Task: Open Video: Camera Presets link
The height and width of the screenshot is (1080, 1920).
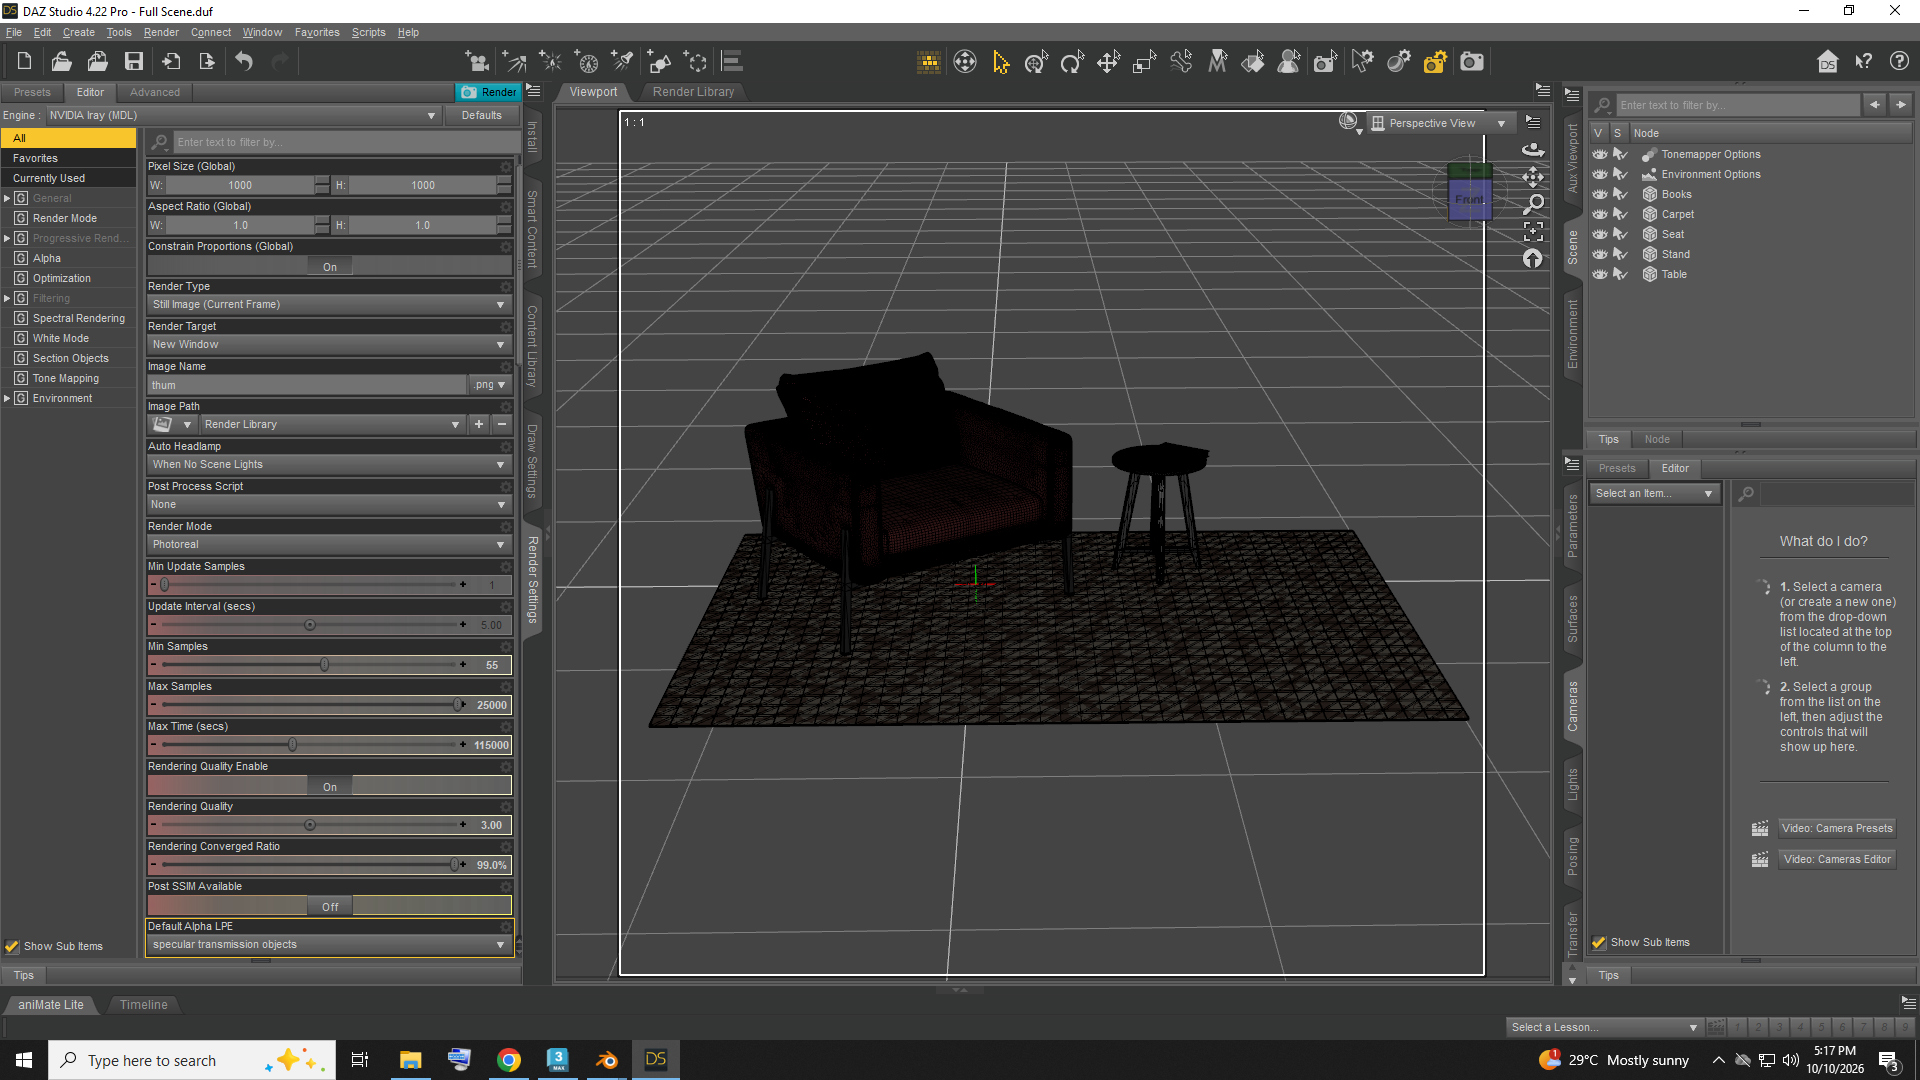Action: (x=1837, y=828)
